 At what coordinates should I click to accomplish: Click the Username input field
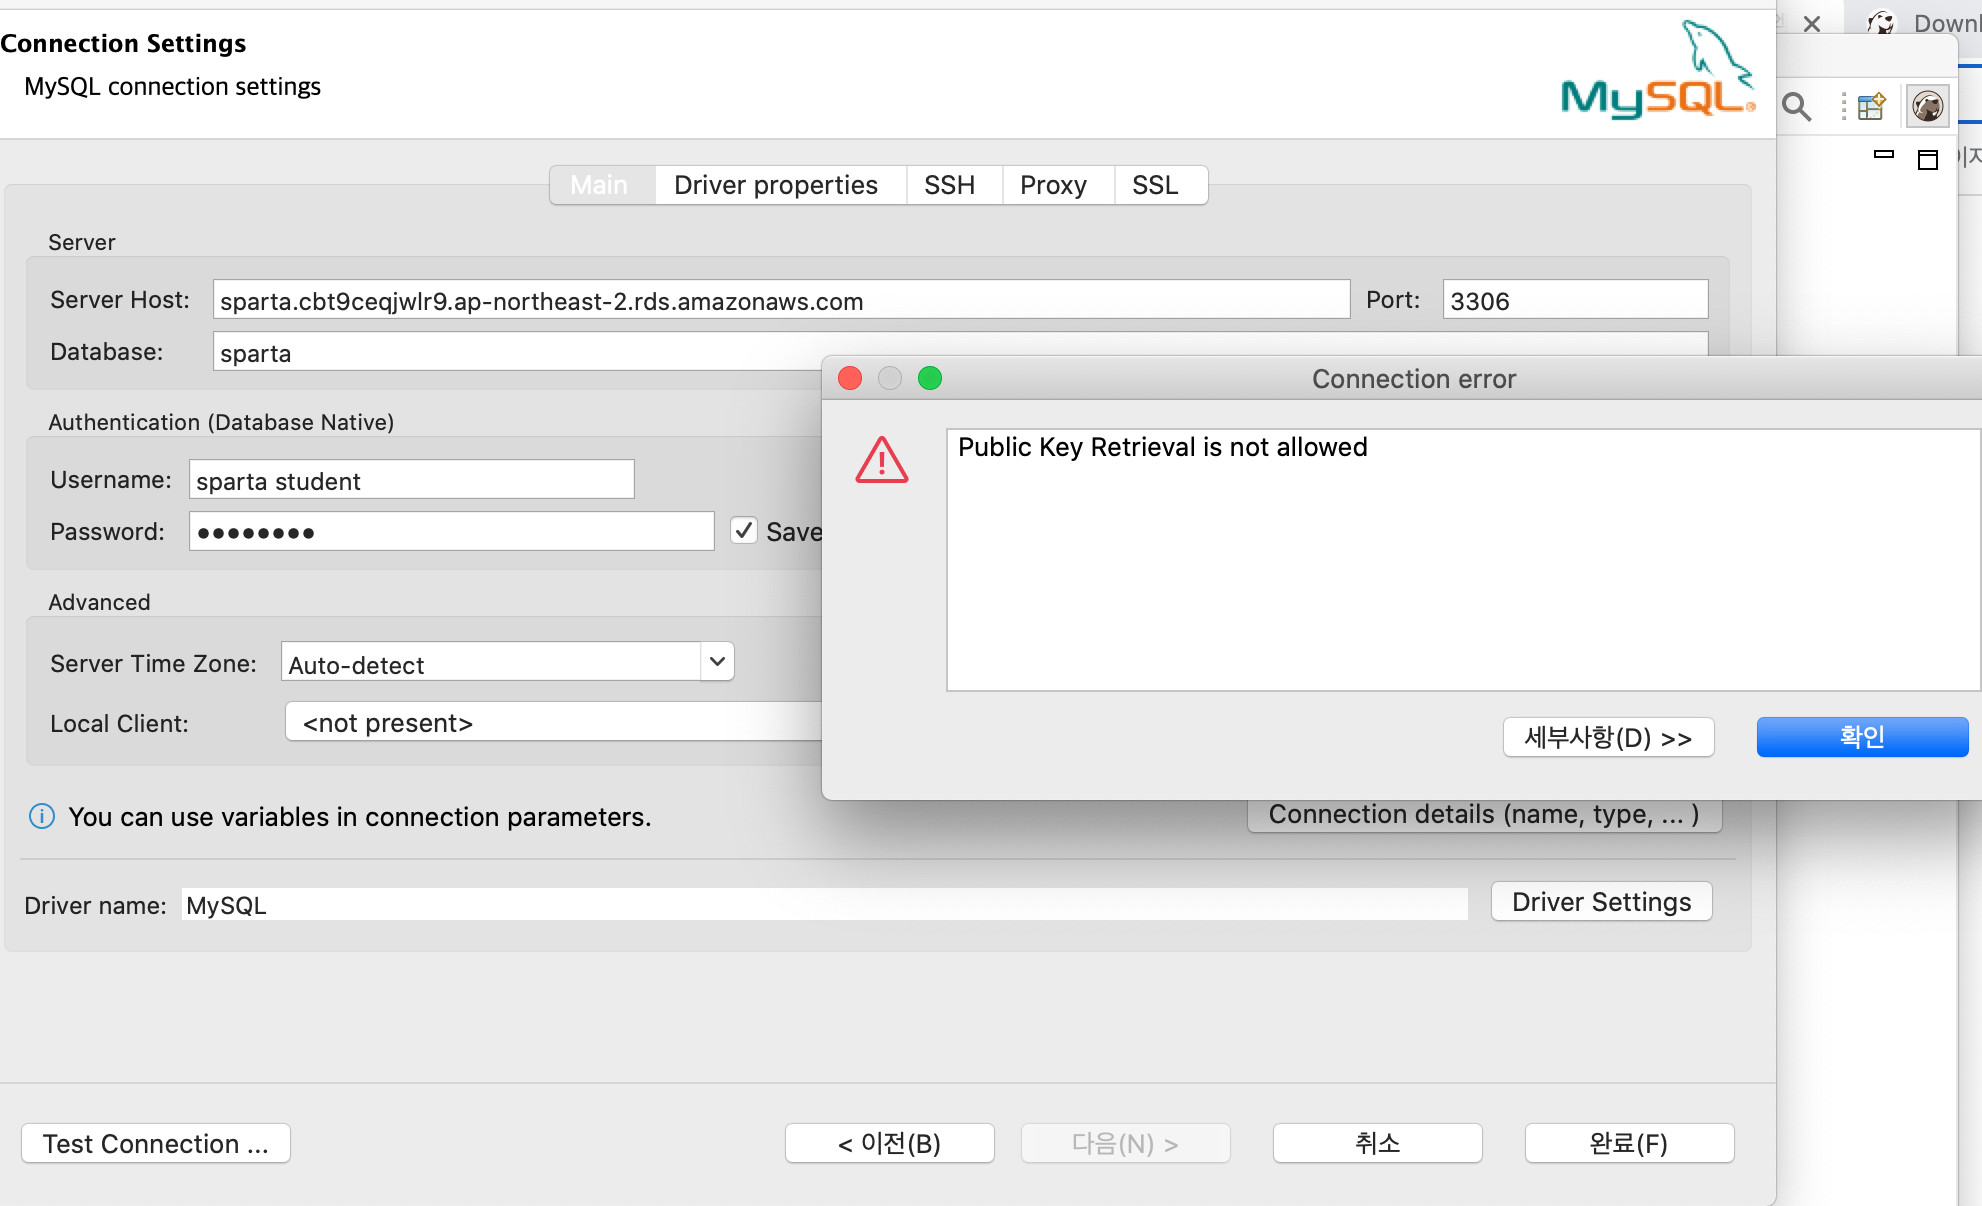click(411, 480)
